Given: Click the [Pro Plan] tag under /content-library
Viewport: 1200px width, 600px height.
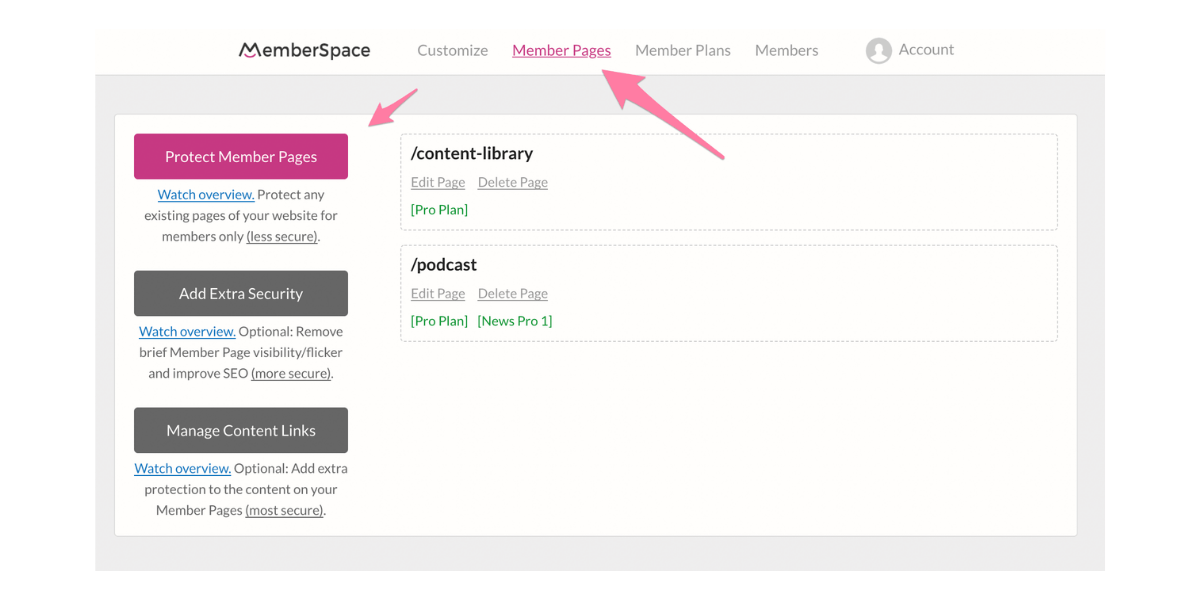Looking at the screenshot, I should coord(439,210).
